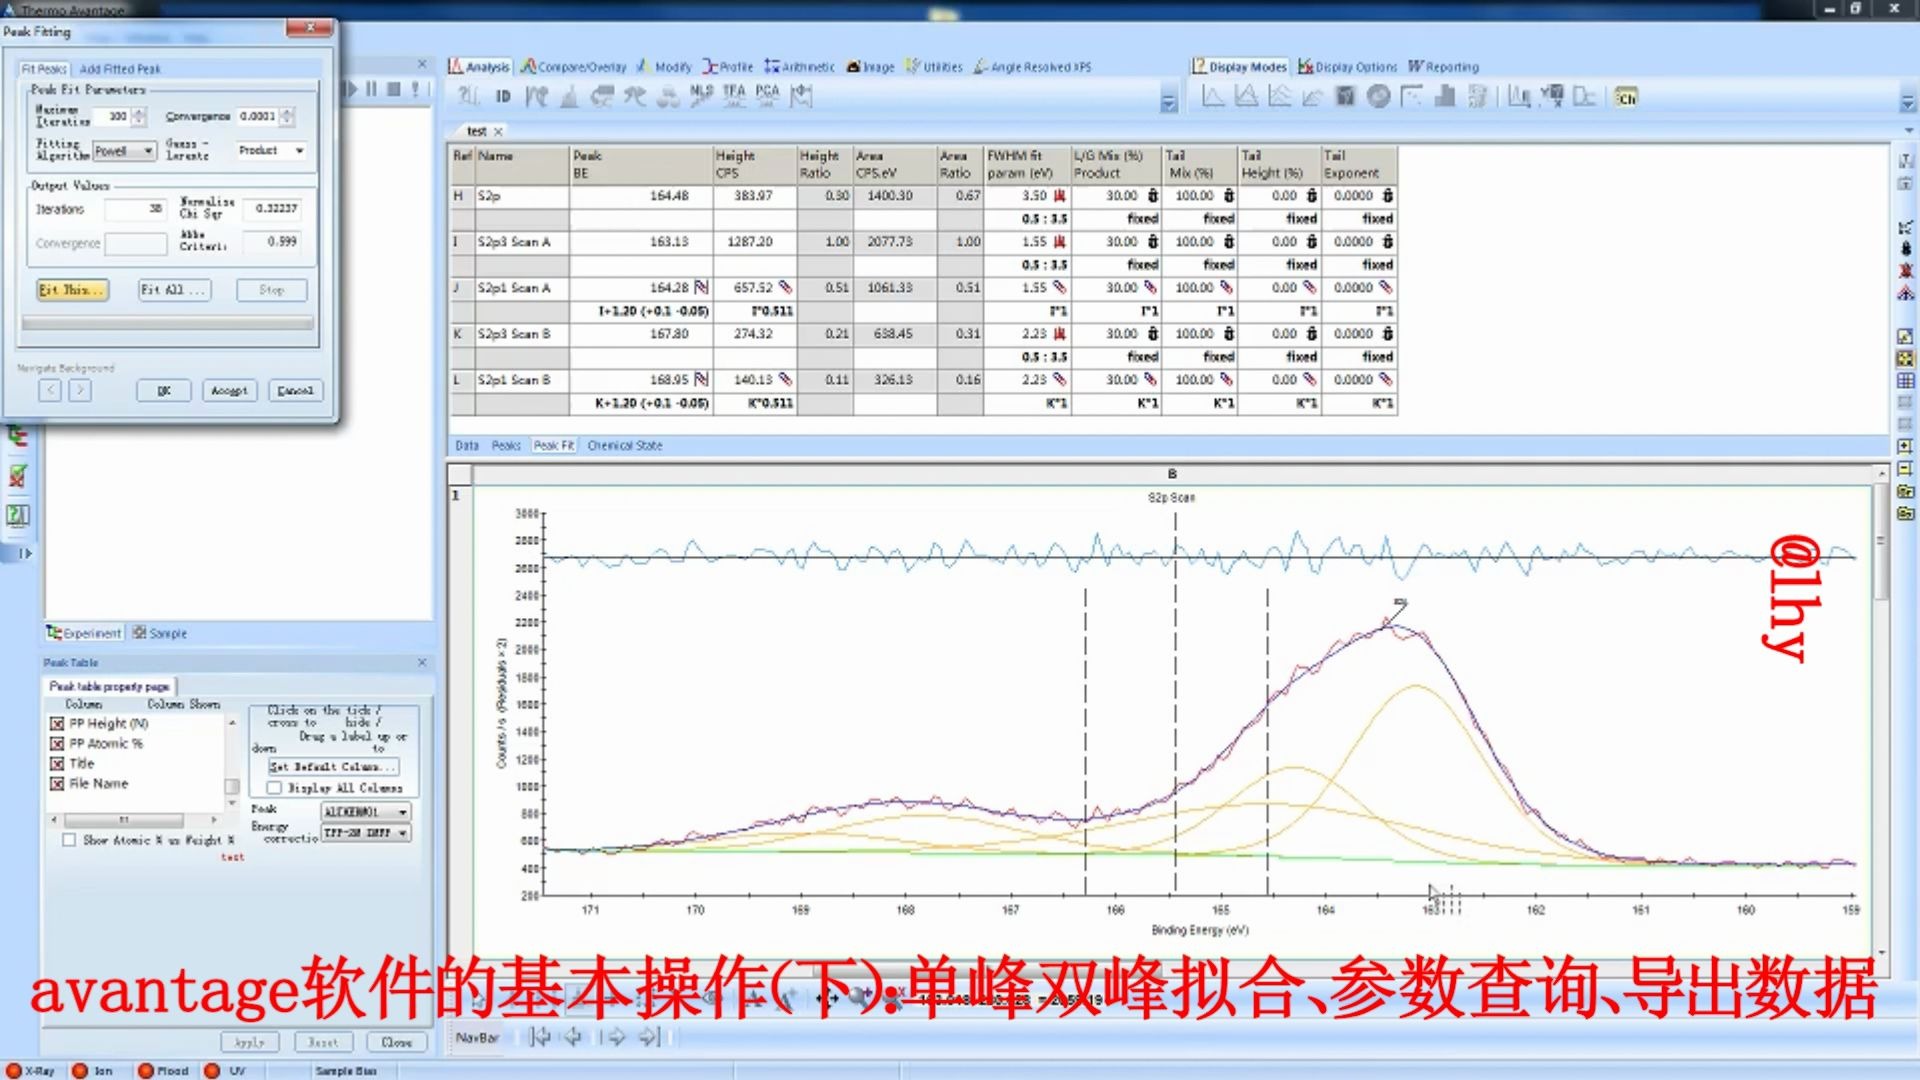Click the Peak Fitting progress bar
This screenshot has height=1080, width=1920.
tap(167, 323)
